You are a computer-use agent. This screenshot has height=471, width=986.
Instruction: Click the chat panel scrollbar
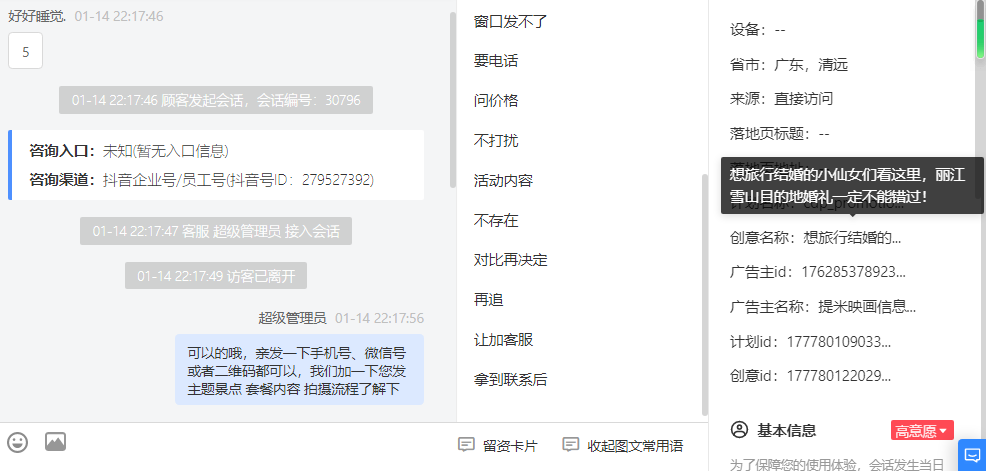point(453,99)
